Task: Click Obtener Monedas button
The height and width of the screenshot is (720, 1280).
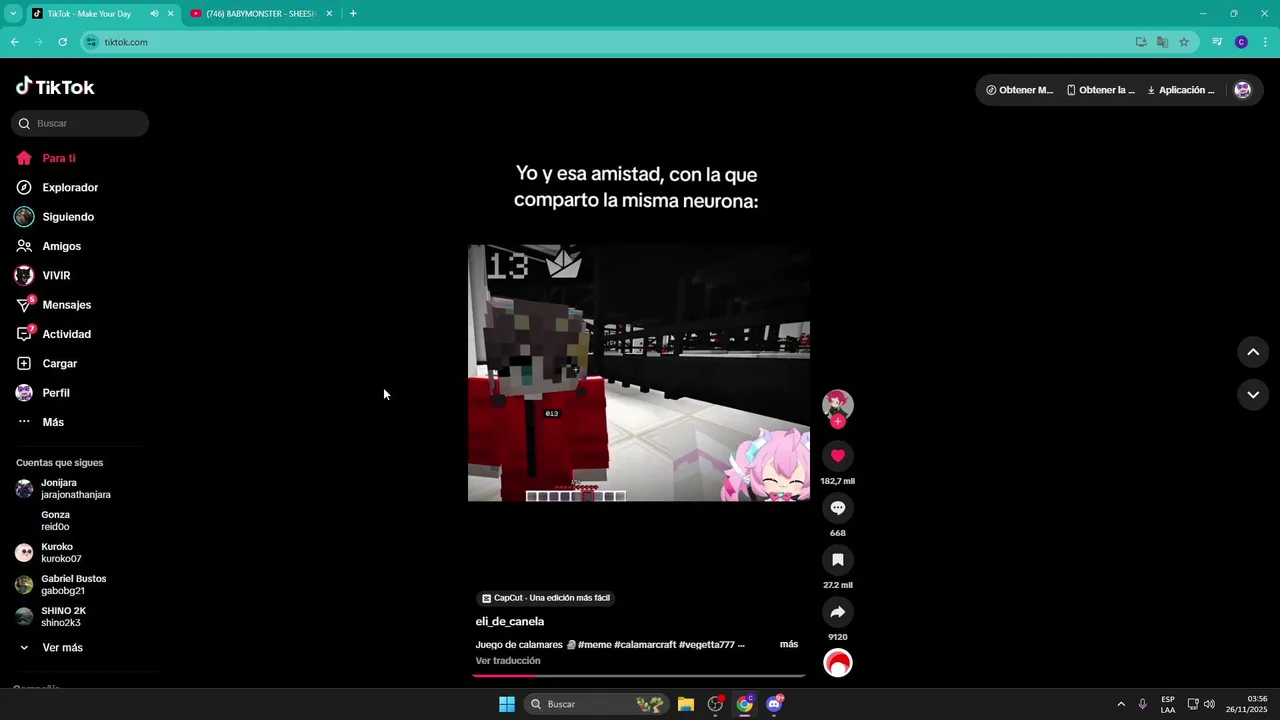Action: click(x=1019, y=90)
